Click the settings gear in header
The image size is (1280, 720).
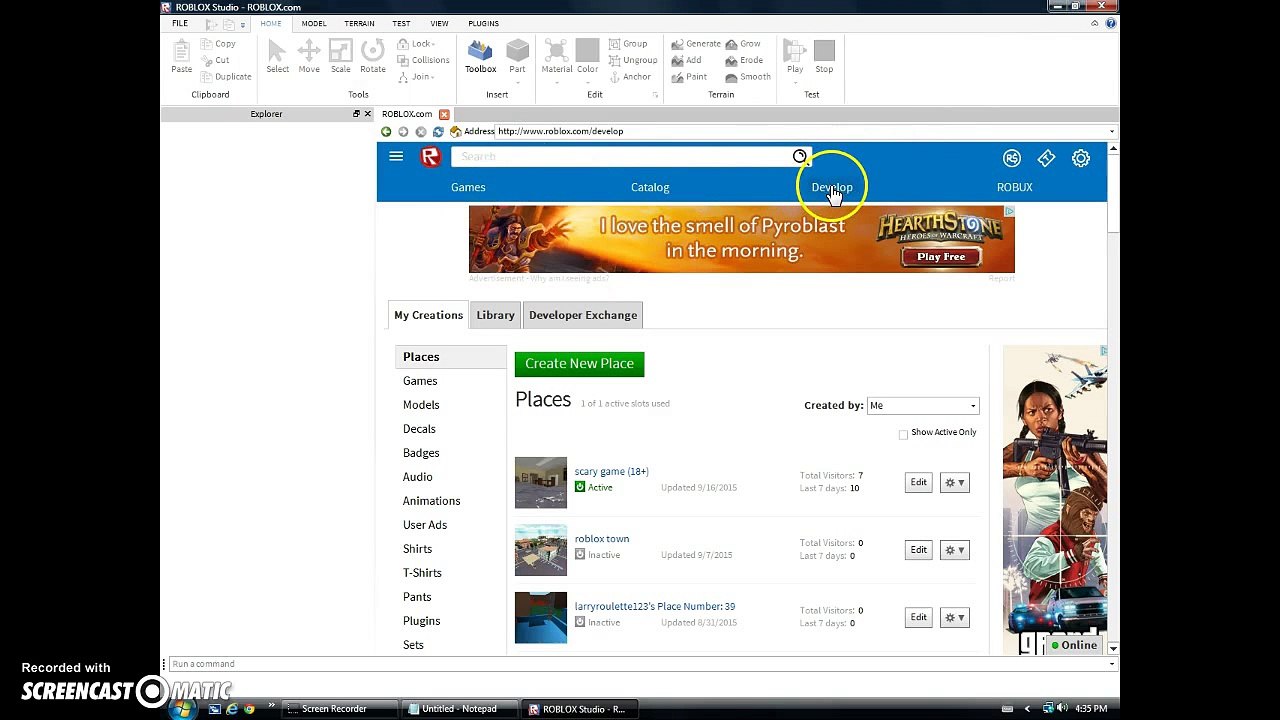tap(1081, 158)
